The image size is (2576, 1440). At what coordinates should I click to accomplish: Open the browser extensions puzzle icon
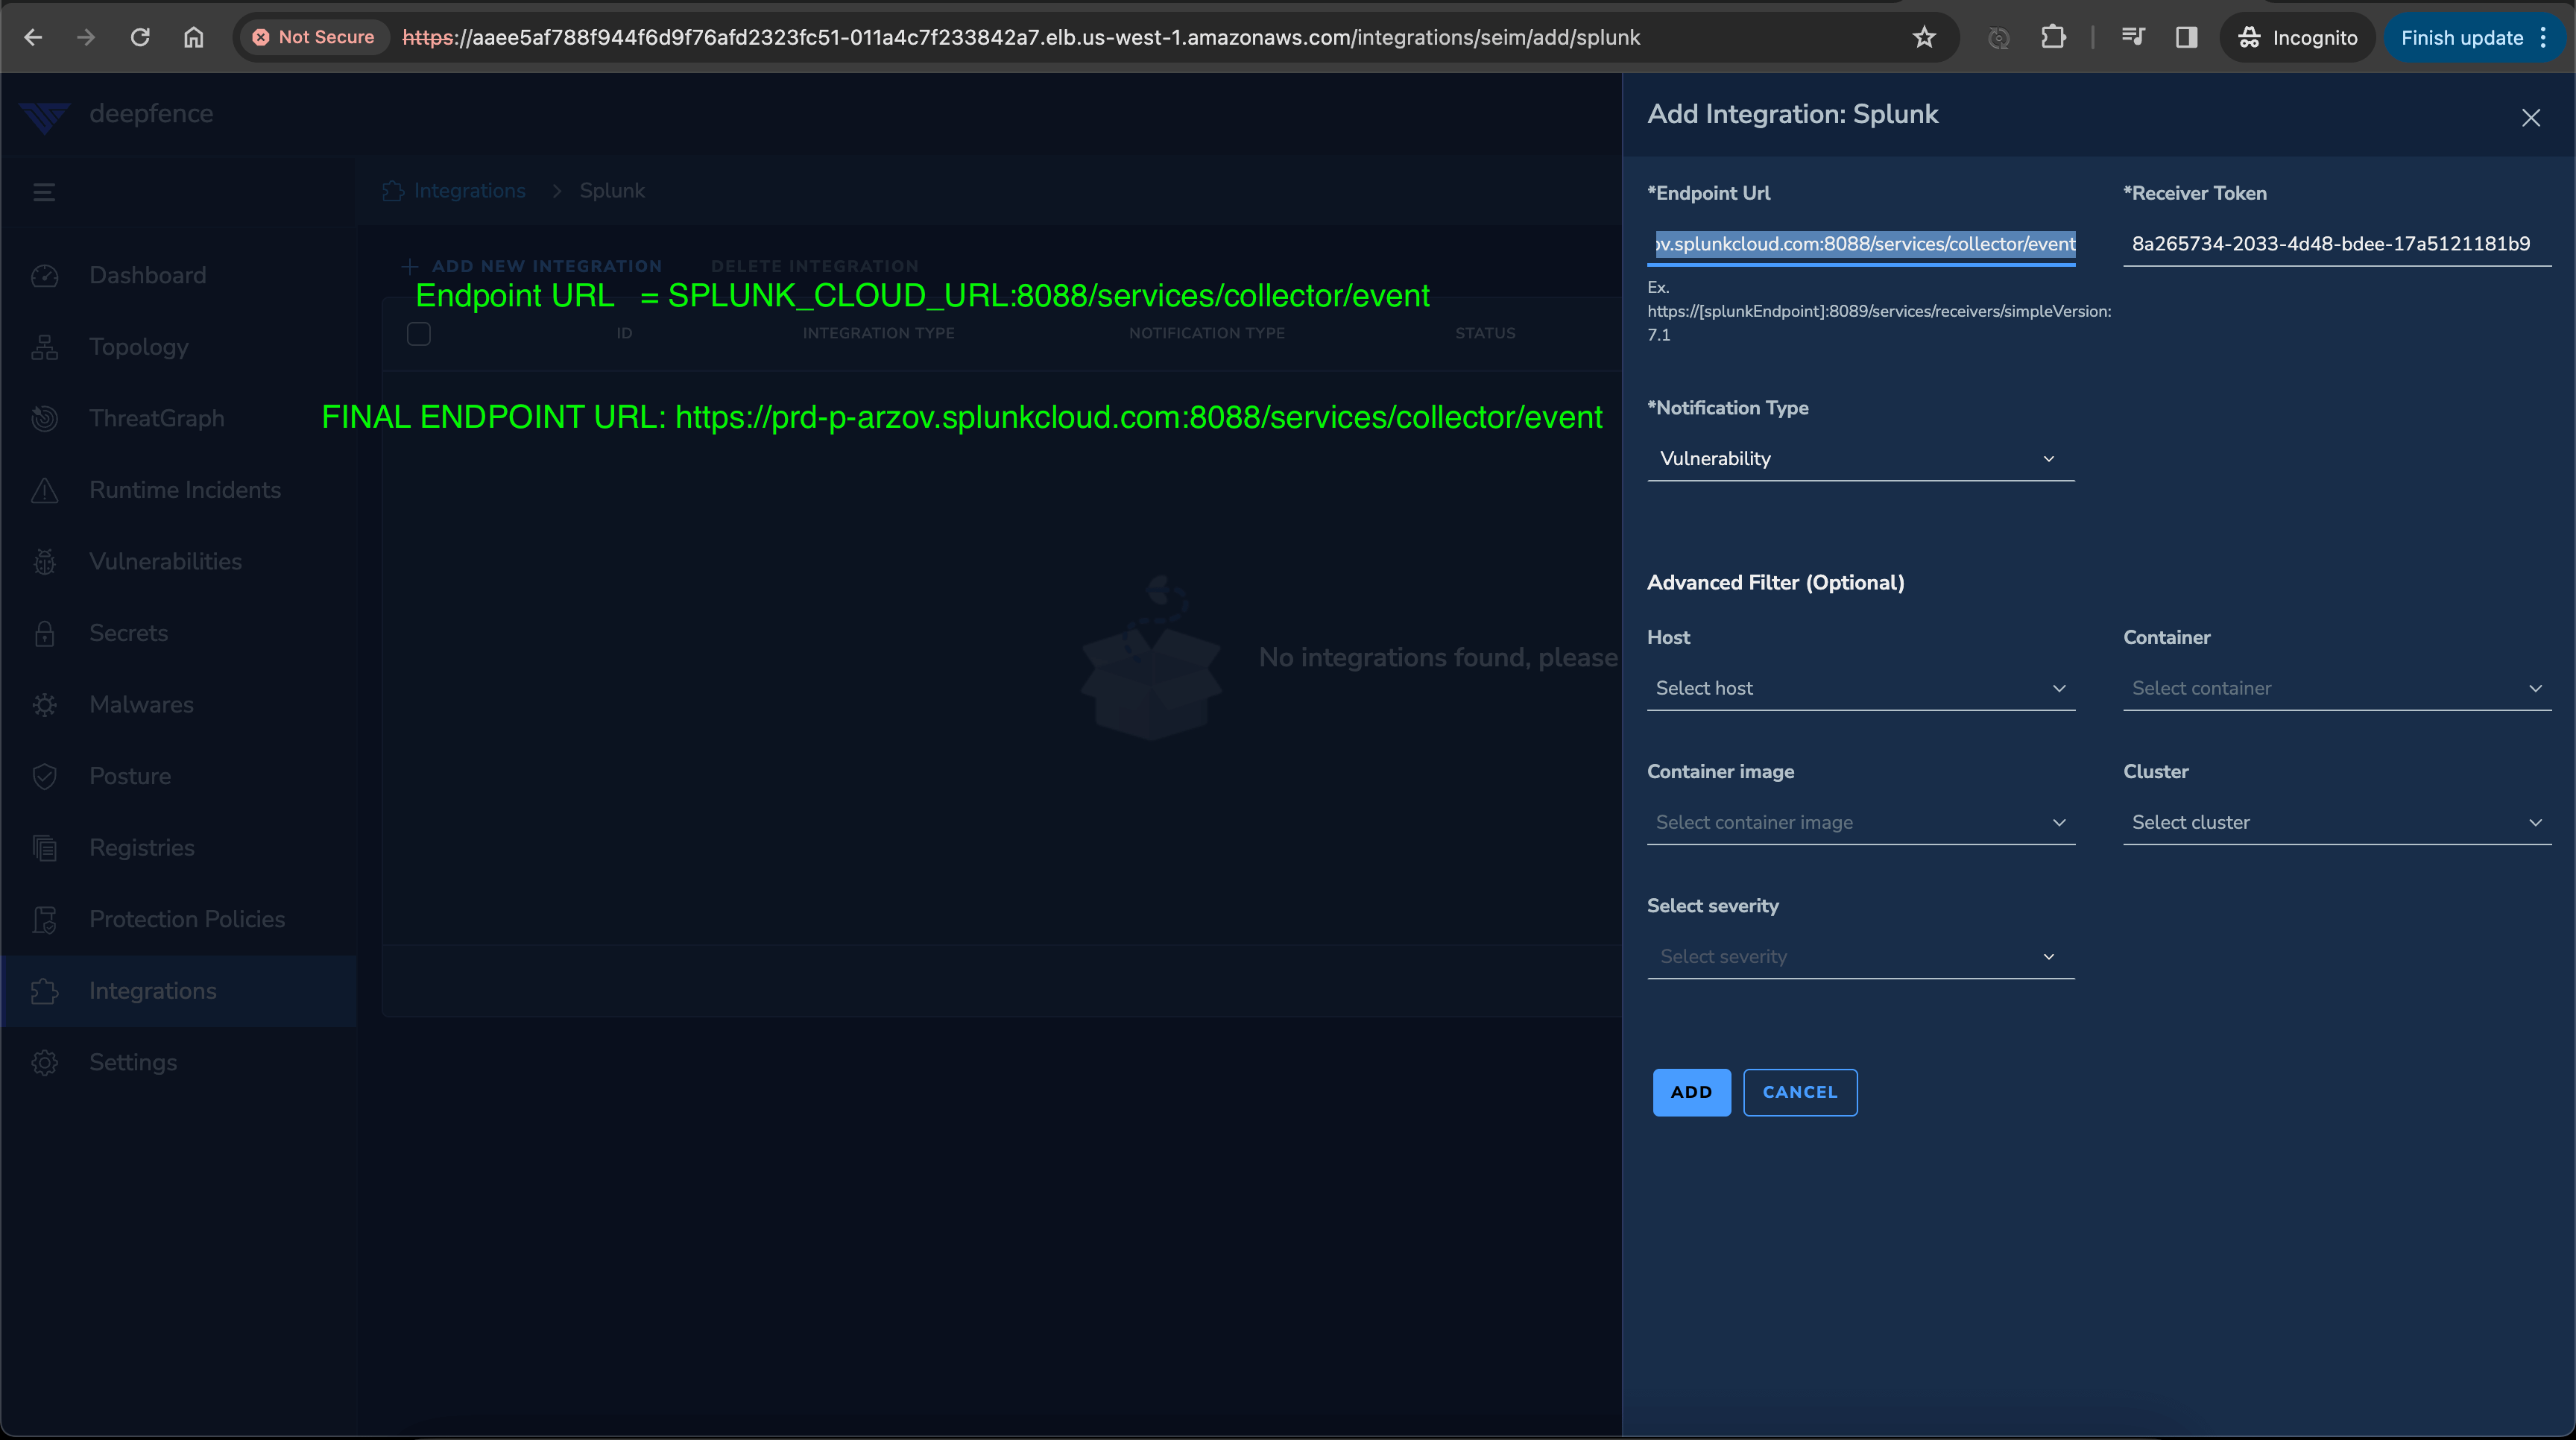pyautogui.click(x=2053, y=37)
